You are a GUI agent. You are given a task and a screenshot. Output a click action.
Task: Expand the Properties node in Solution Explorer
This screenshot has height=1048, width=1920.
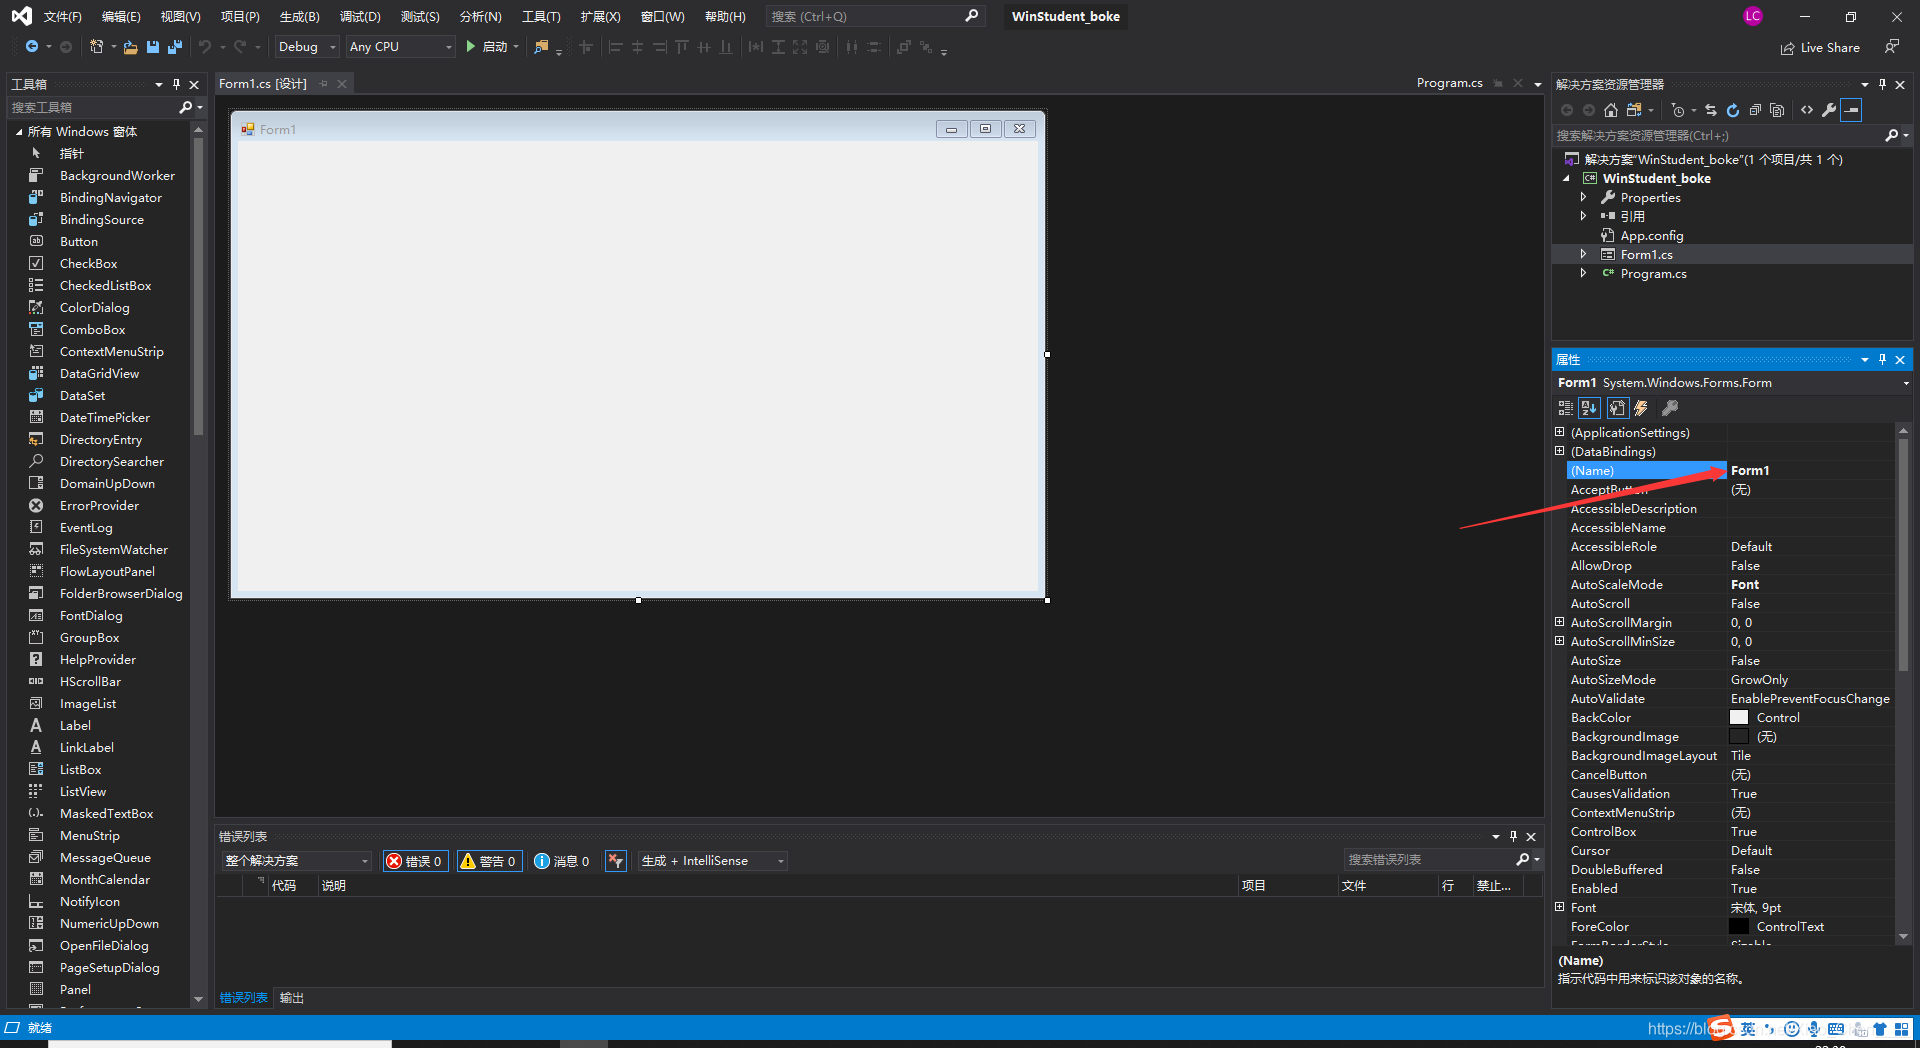click(x=1583, y=197)
